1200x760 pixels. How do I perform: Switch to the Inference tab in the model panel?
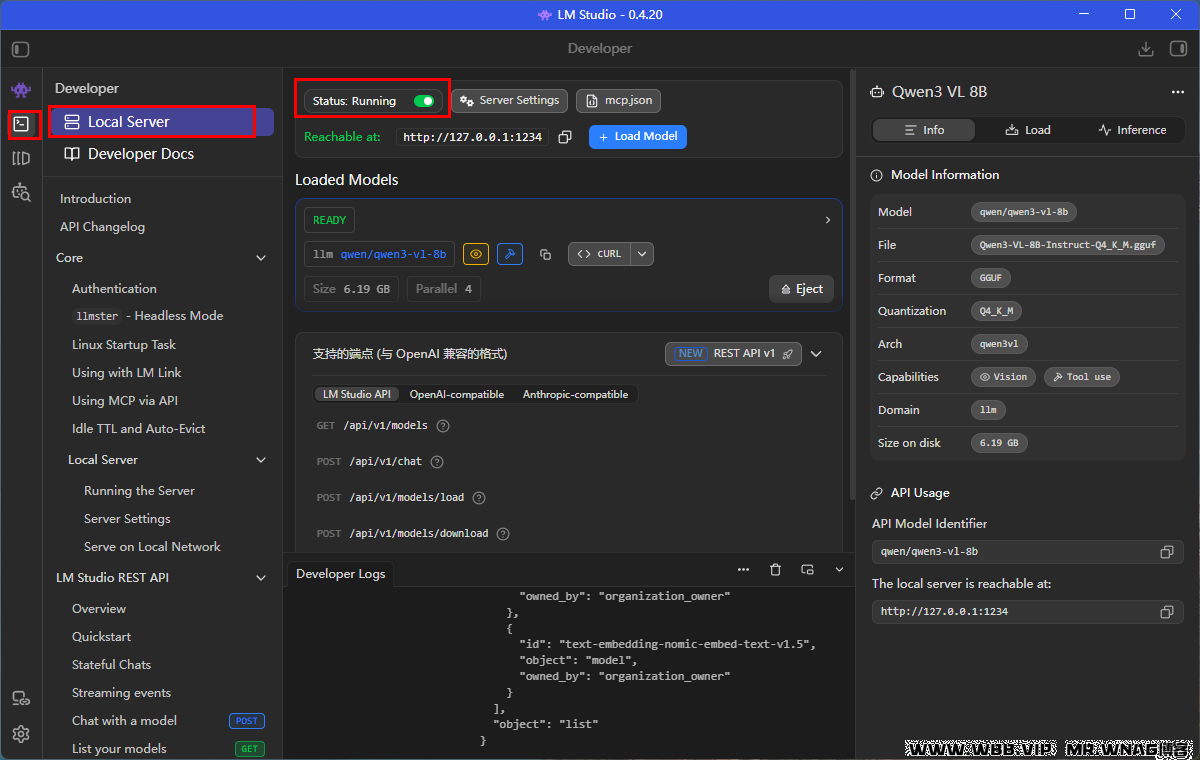[x=1132, y=130]
